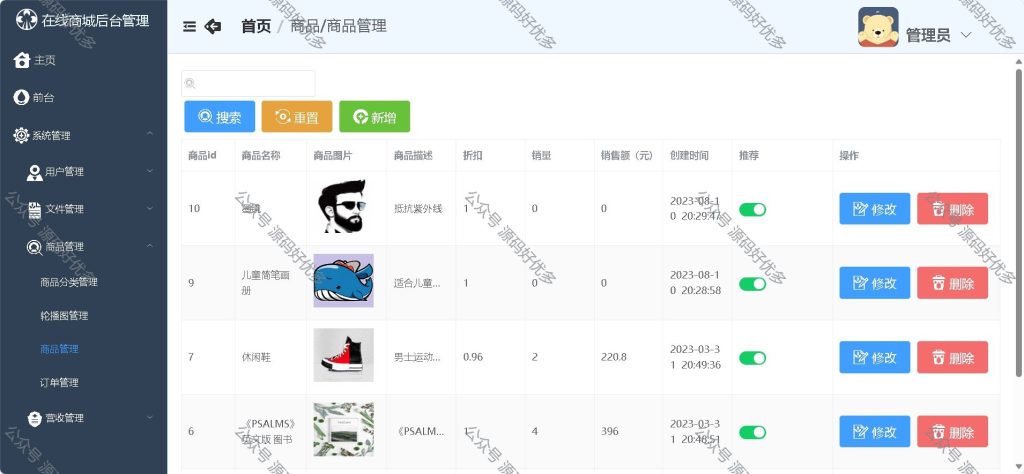The image size is (1024, 474).
Task: Click 销售额（元） column header
Action: pyautogui.click(x=627, y=155)
